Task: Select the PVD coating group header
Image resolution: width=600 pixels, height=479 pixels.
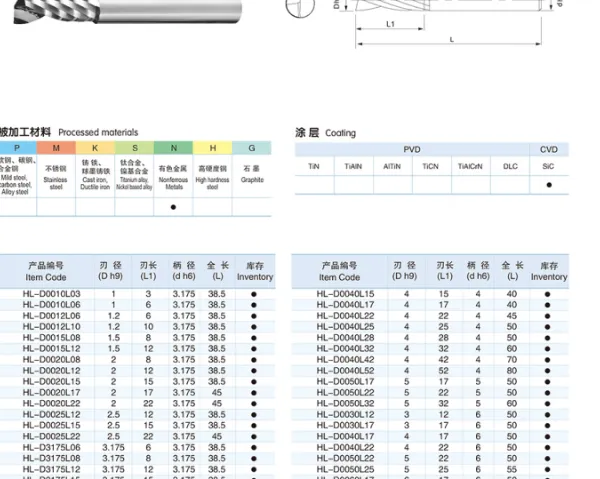Action: (412, 149)
